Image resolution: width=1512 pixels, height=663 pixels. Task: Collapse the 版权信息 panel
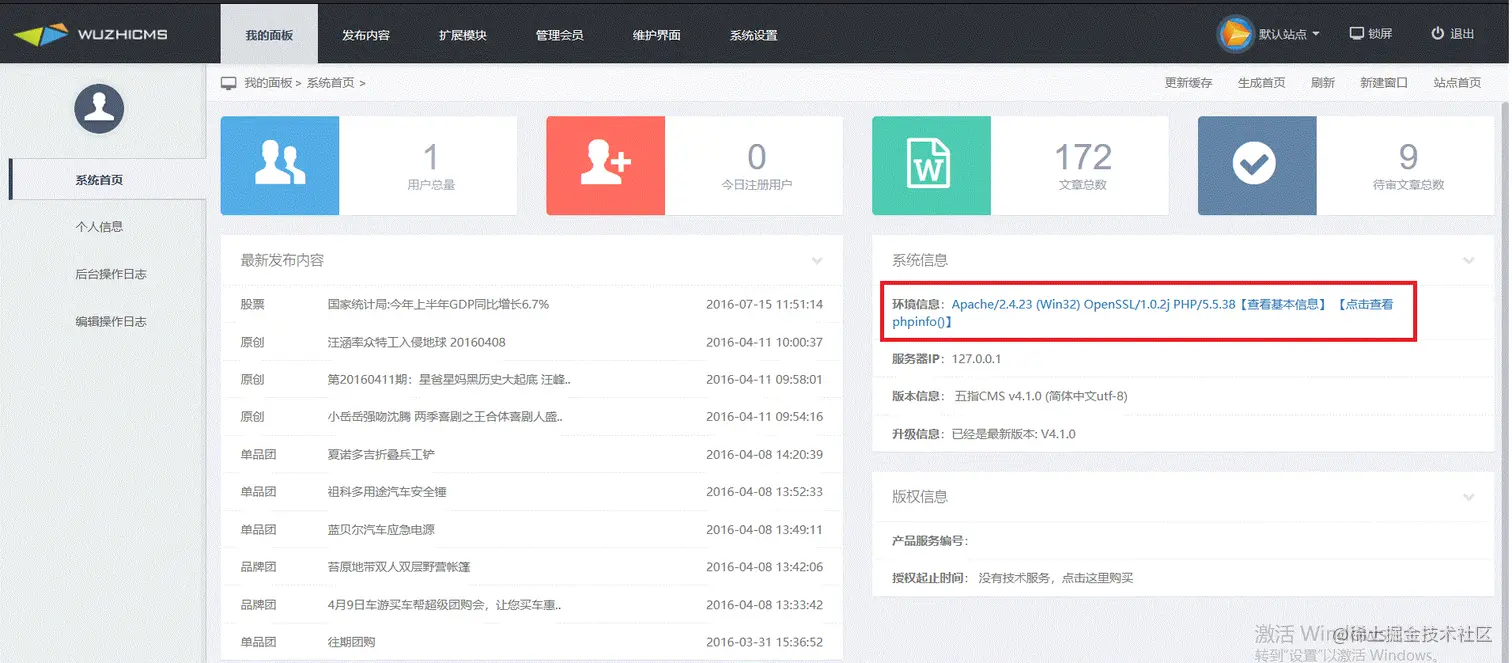pyautogui.click(x=1469, y=497)
